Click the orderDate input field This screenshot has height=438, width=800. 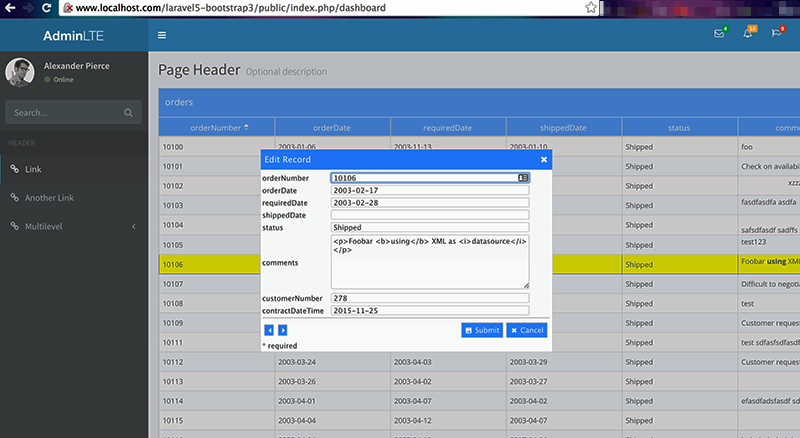[430, 190]
